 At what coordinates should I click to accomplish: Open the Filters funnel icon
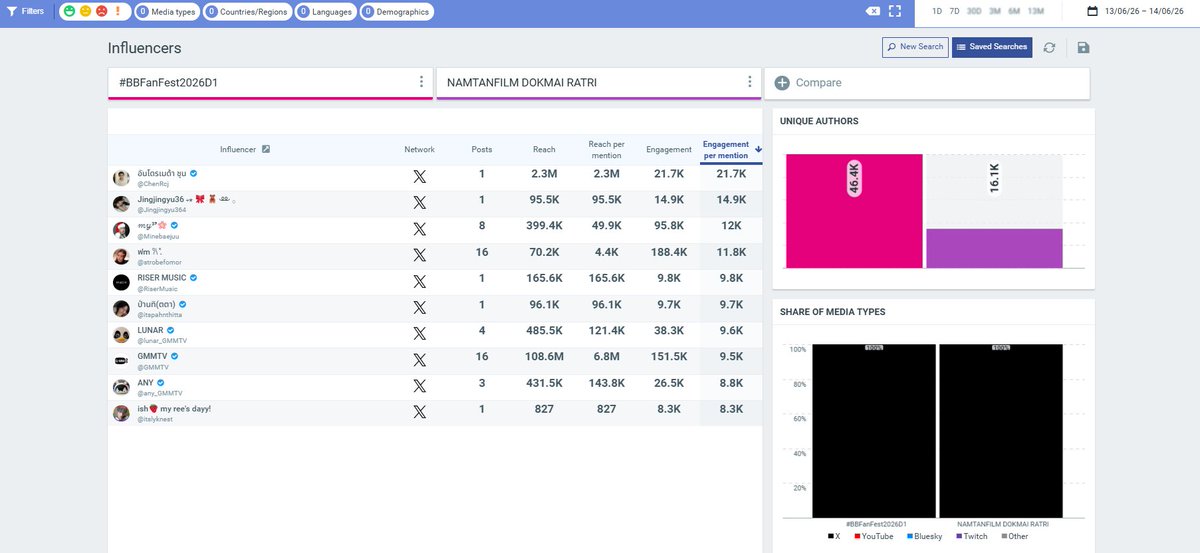(11, 12)
